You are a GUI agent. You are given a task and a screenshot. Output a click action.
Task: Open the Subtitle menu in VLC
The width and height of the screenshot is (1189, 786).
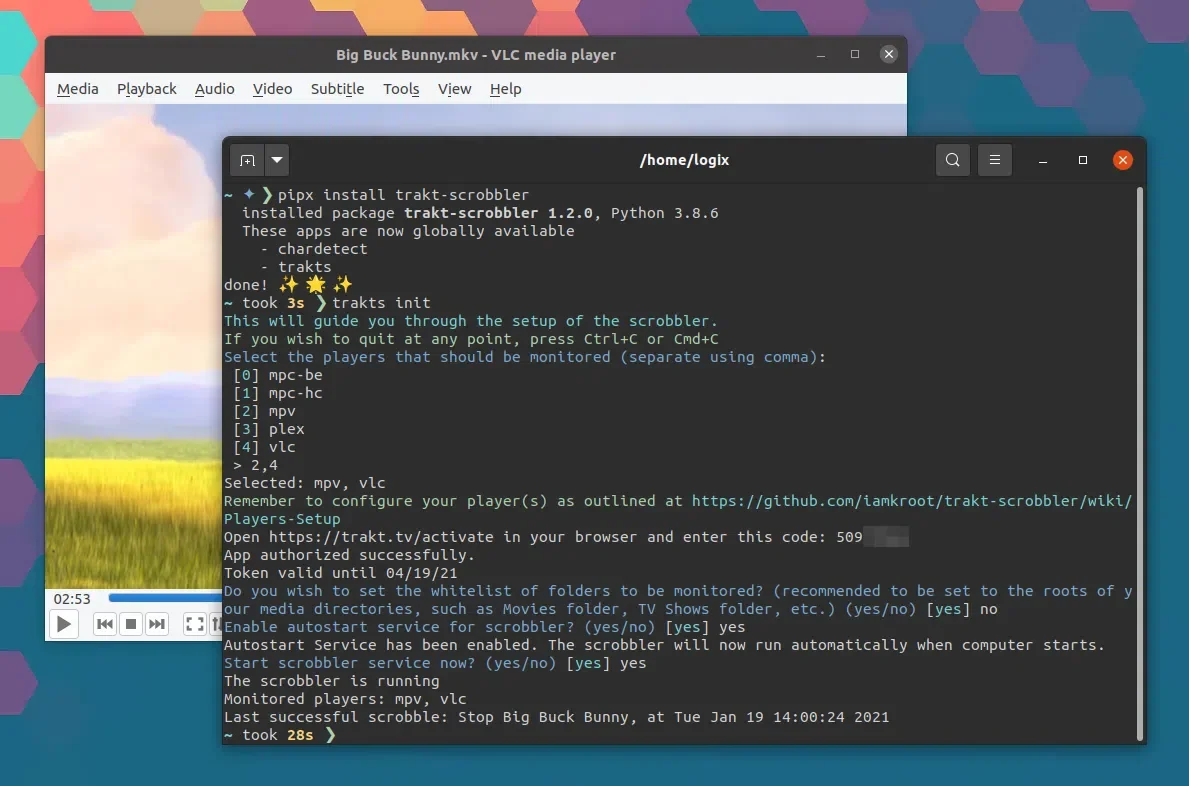coord(337,89)
